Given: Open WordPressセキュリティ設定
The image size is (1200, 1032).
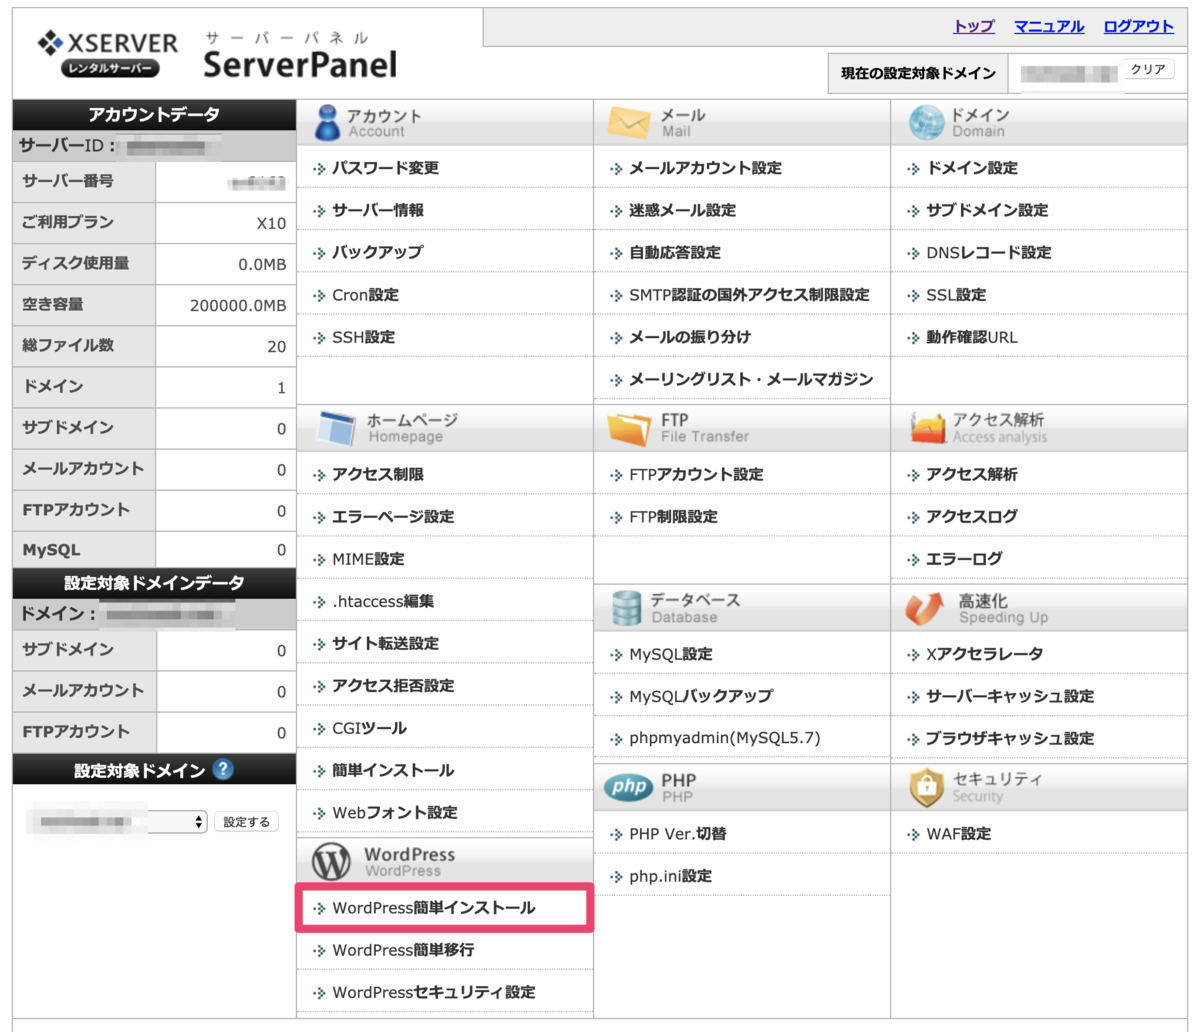Looking at the screenshot, I should pos(434,992).
